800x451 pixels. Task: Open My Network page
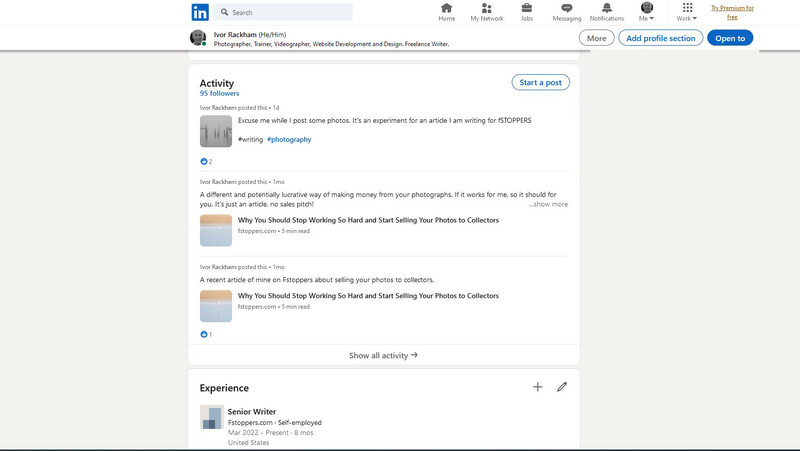[x=487, y=12]
